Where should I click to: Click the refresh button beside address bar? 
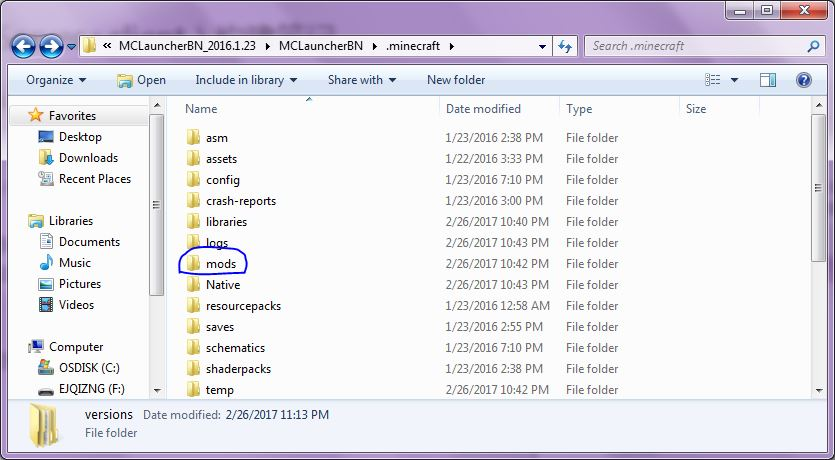tap(564, 46)
